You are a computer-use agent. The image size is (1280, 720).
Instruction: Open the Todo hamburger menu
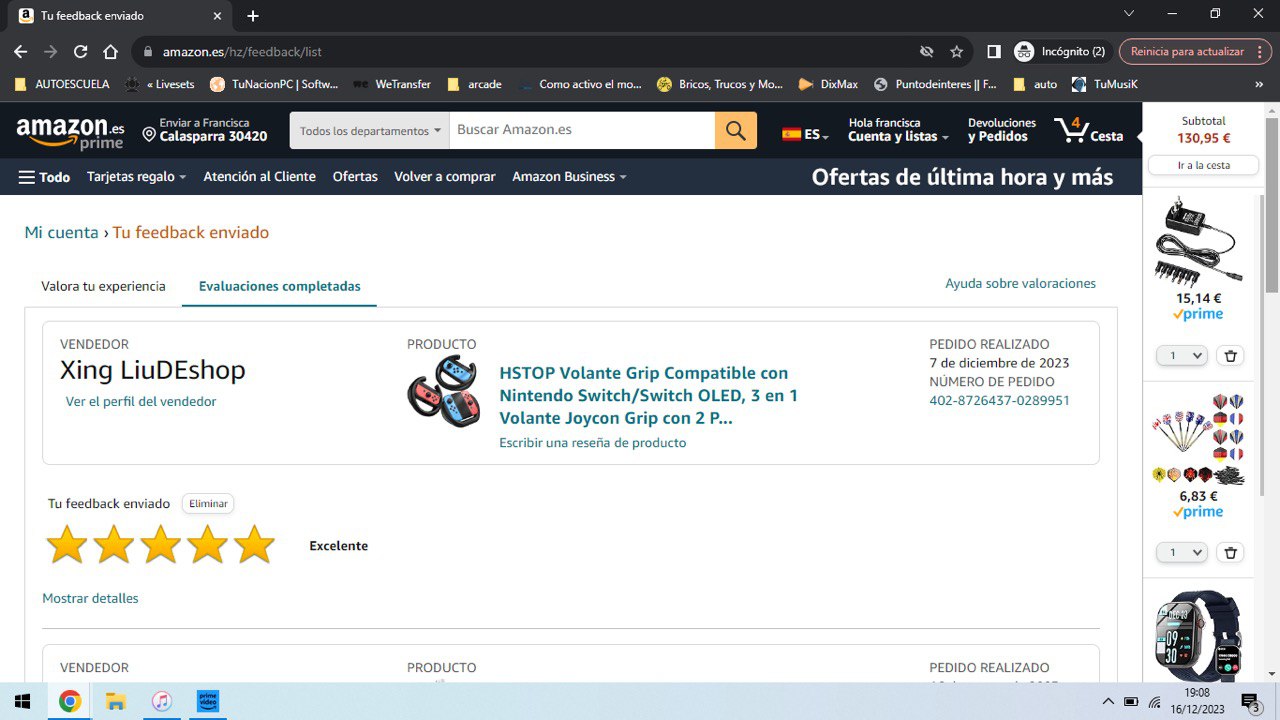(x=44, y=177)
